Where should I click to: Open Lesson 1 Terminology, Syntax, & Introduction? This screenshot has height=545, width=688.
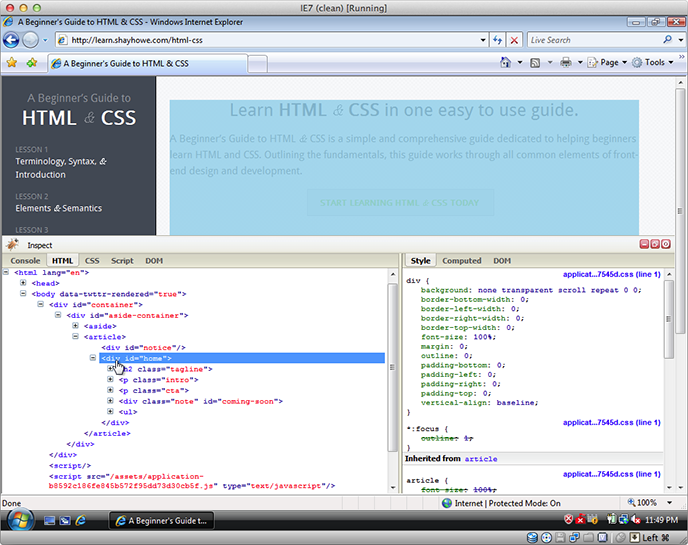pos(61,168)
